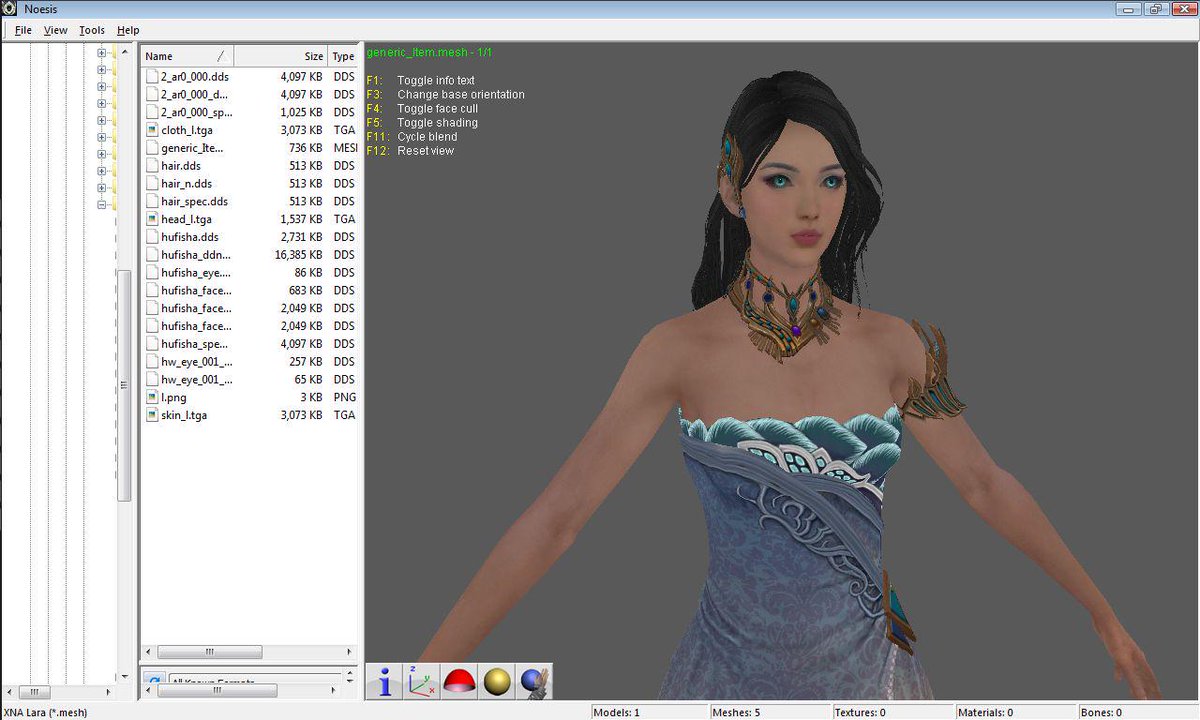
Task: Select the blue textured sphere preview icon
Action: 532,680
